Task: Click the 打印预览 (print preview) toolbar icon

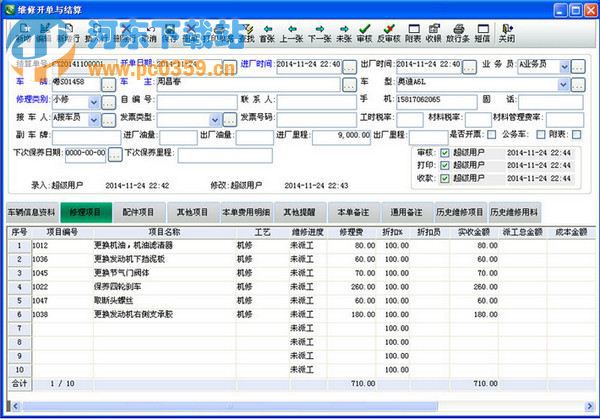Action: (218, 33)
